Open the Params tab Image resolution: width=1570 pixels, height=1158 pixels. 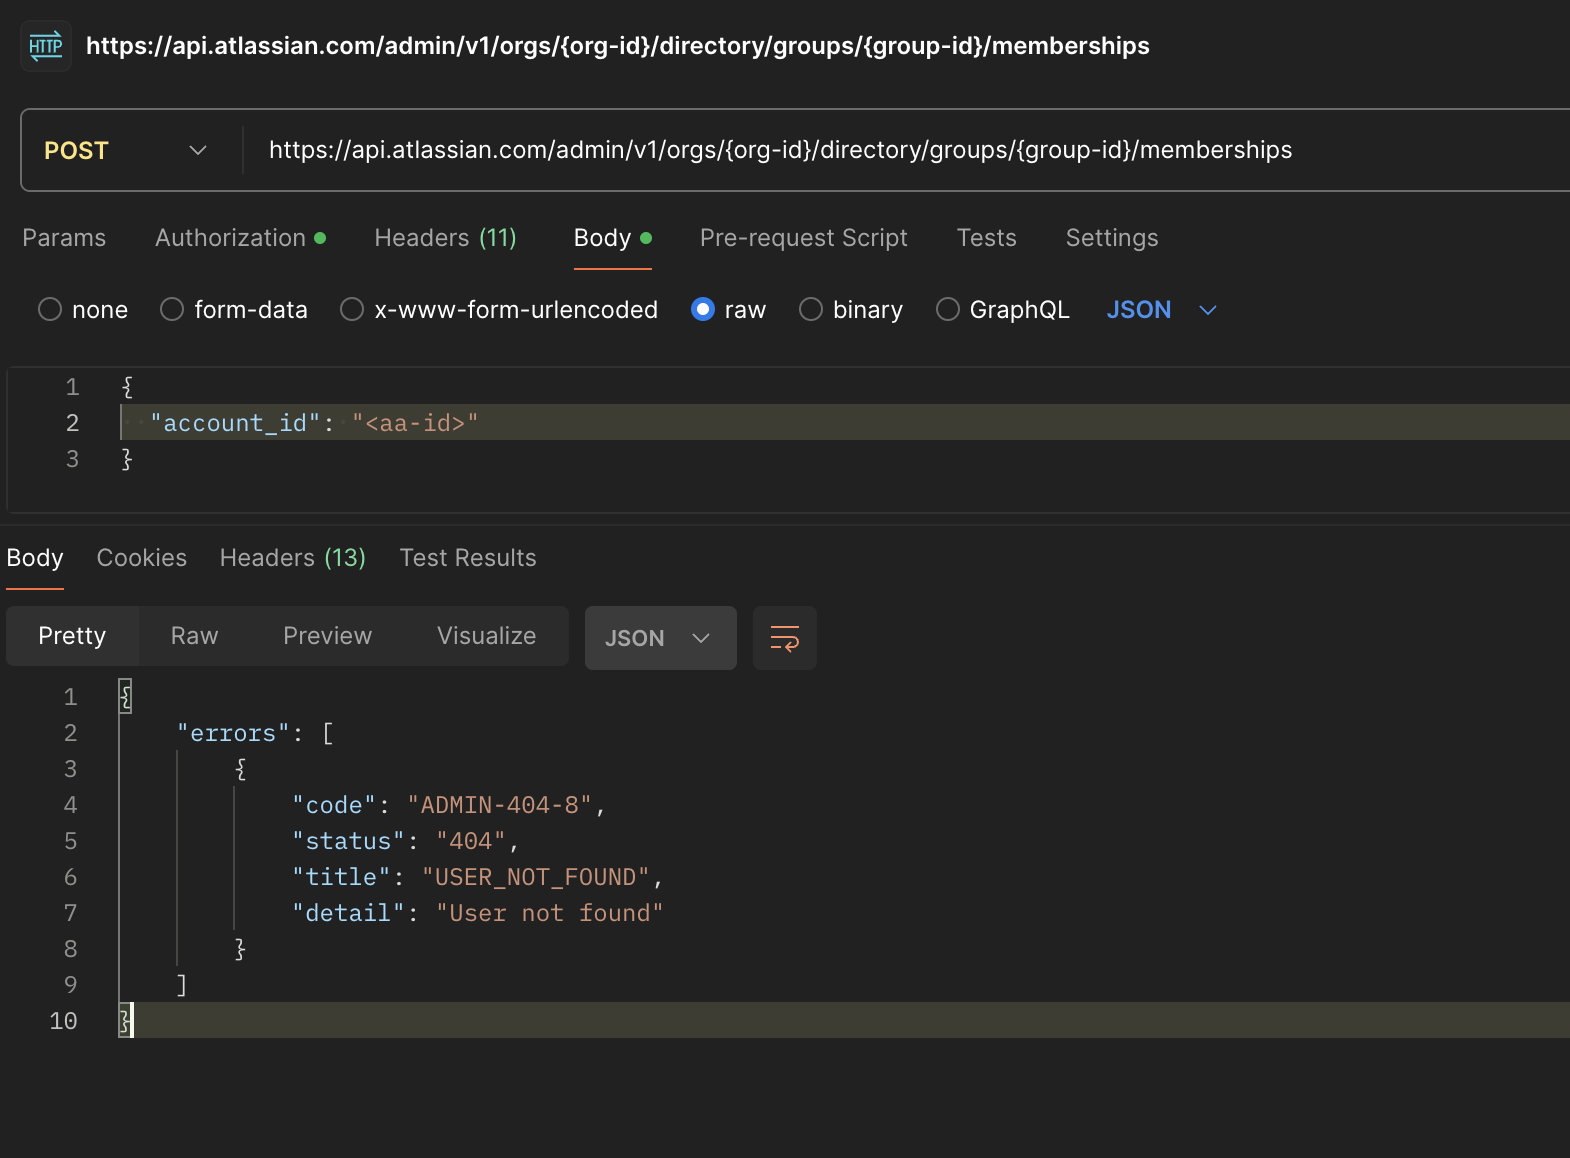click(x=64, y=238)
